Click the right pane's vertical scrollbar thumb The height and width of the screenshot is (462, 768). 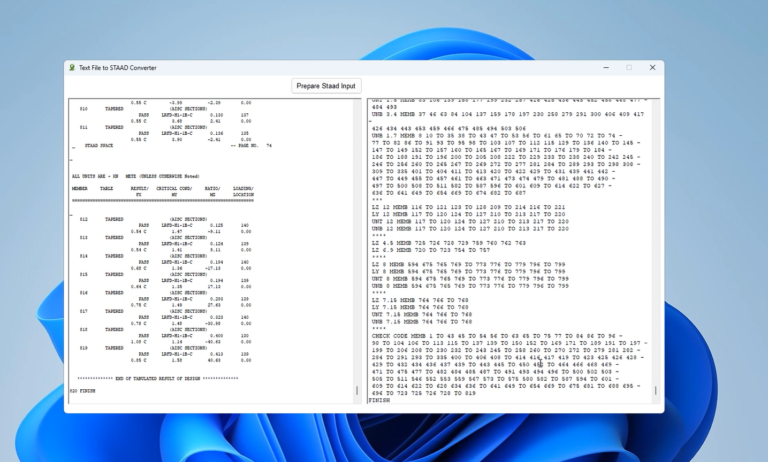(x=655, y=390)
